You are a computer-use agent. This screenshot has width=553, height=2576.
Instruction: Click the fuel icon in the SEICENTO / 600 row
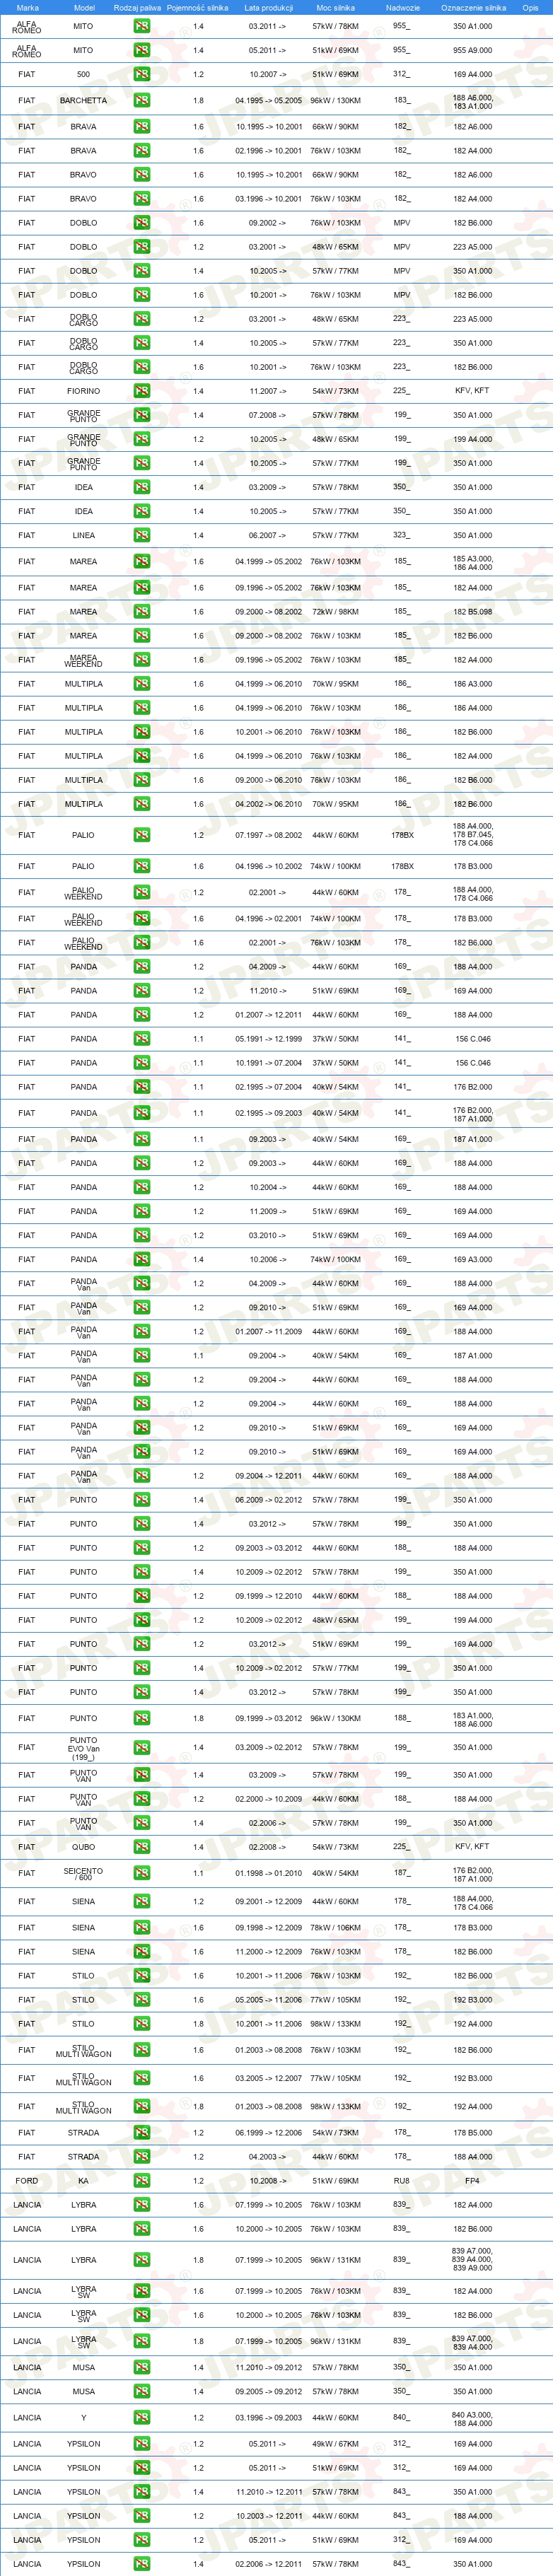coord(142,1873)
